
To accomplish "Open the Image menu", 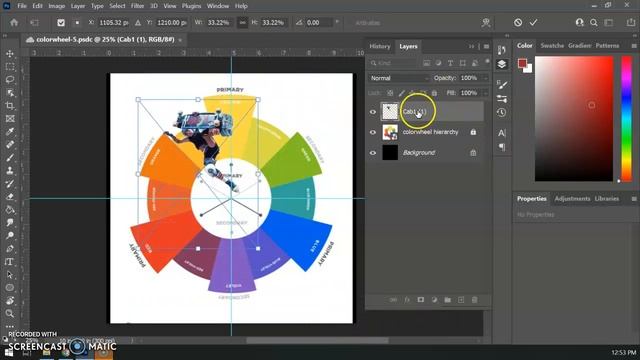I will tap(57, 6).
